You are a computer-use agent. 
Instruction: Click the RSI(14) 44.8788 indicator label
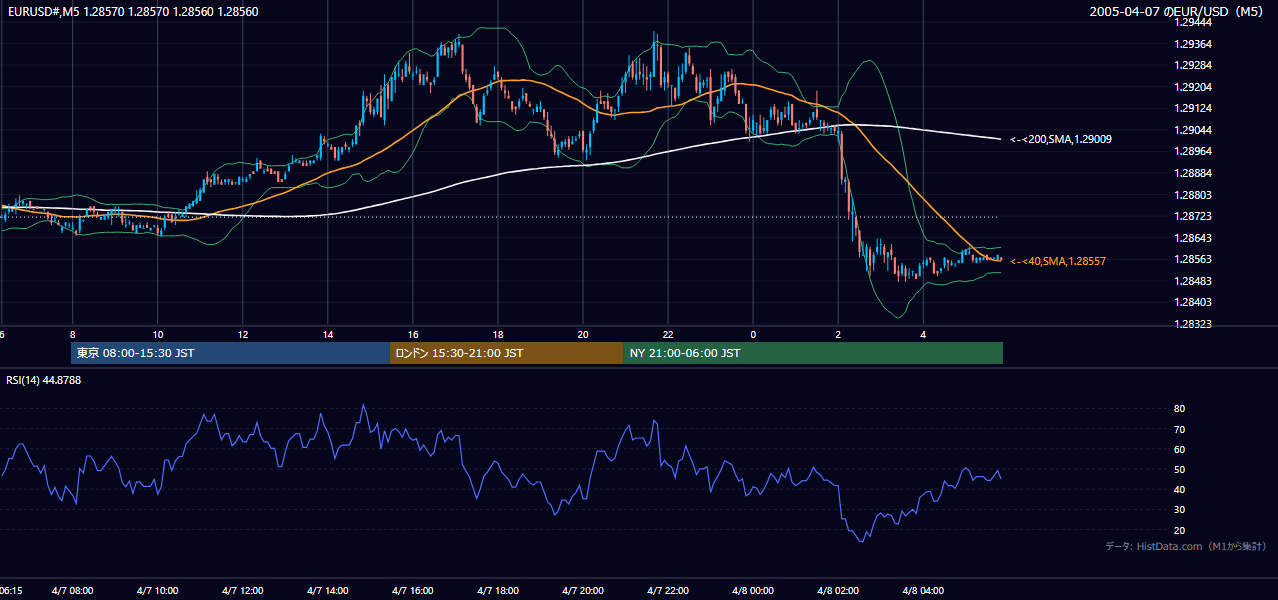[x=44, y=380]
